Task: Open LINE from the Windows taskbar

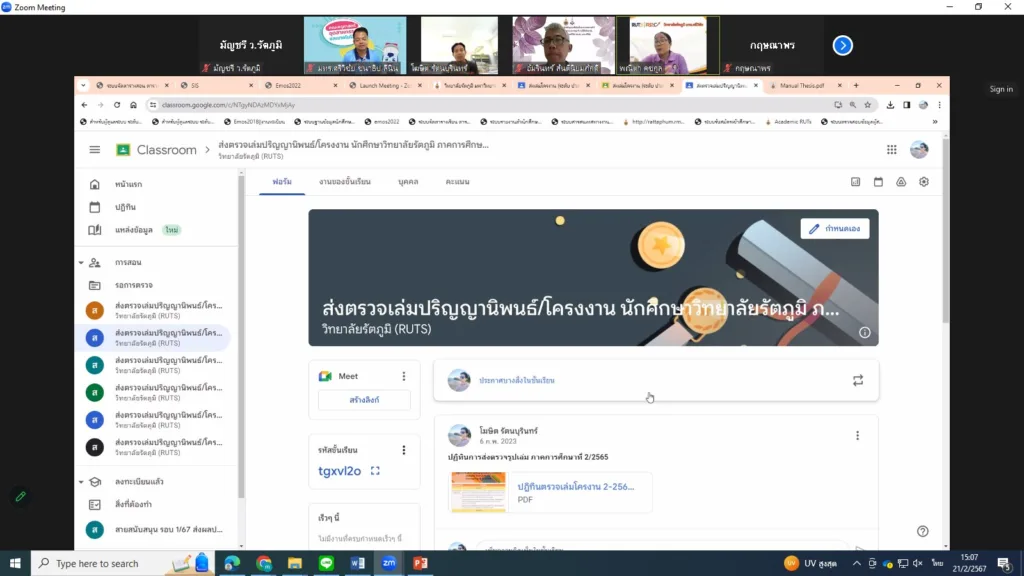Action: coord(327,563)
